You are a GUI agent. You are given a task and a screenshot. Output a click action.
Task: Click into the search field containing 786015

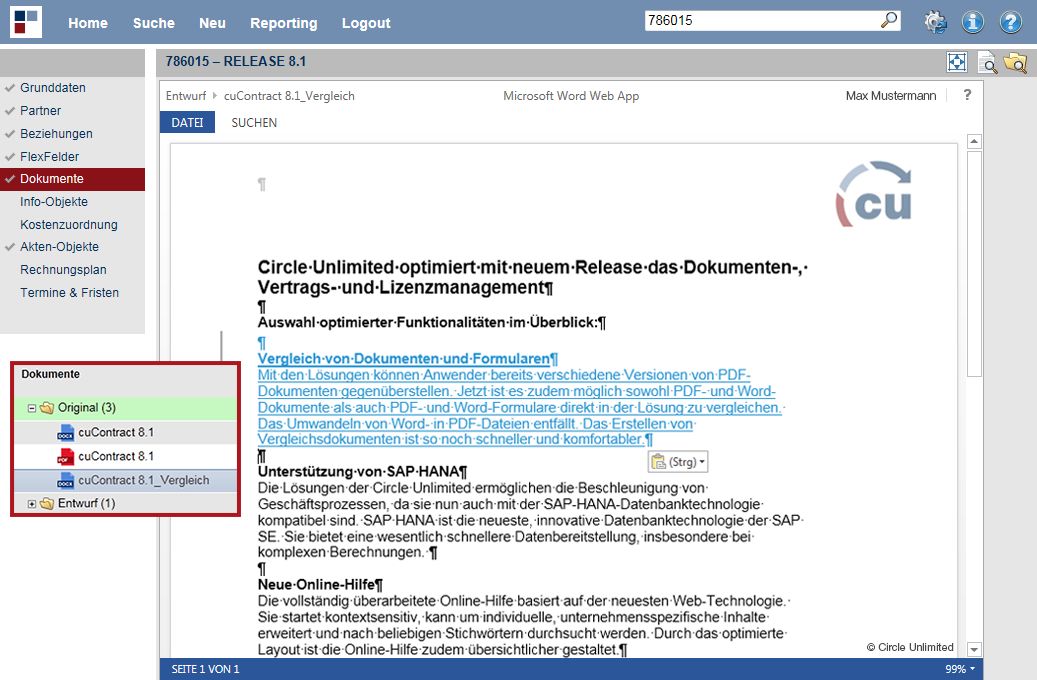point(760,21)
